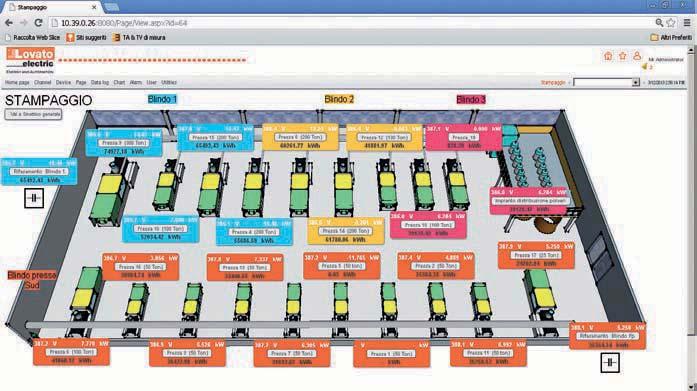This screenshot has height=391, width=697.
Task: Click the orange user profile icon
Action: point(637,56)
